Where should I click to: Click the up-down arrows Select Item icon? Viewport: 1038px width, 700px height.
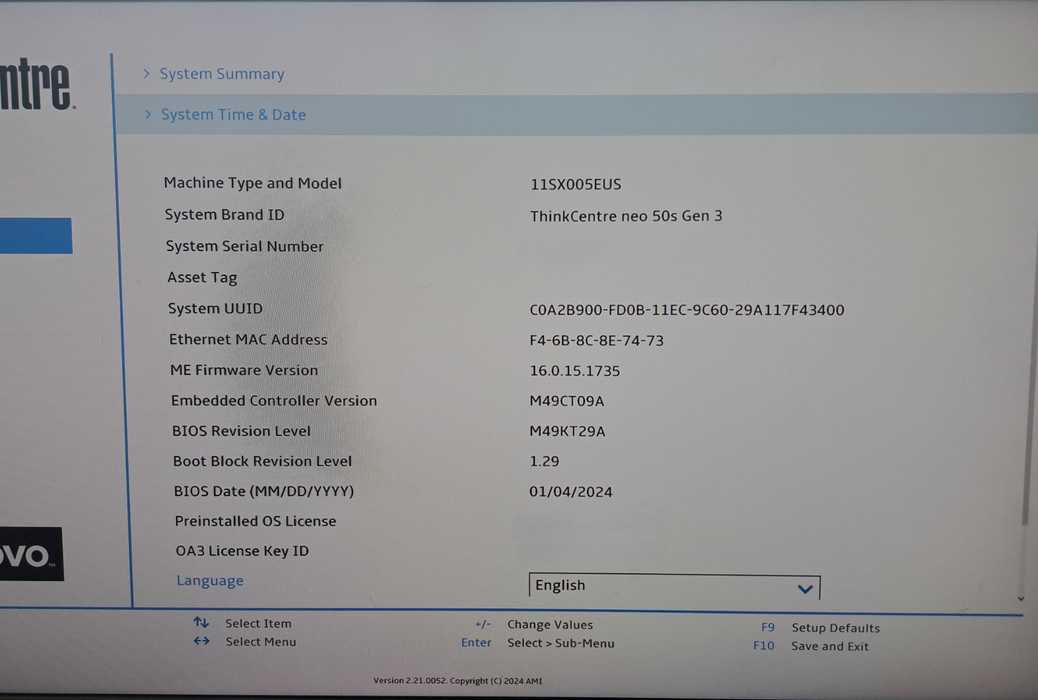(x=201, y=623)
